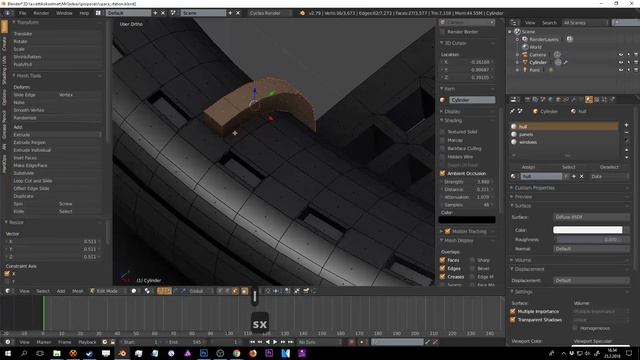Image resolution: width=640 pixels, height=360 pixels.
Task: Adjust the Roughness slider
Action: click(591, 240)
